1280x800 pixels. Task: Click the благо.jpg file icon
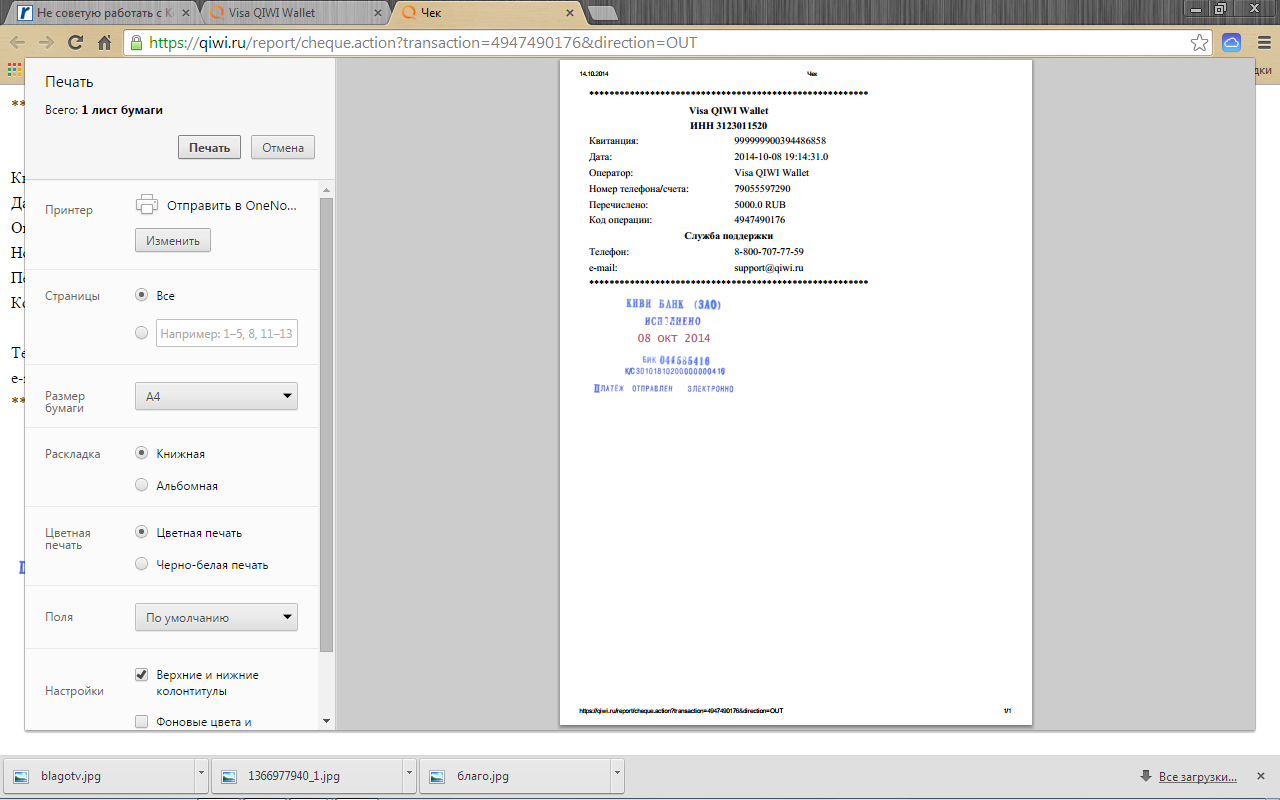(x=436, y=776)
